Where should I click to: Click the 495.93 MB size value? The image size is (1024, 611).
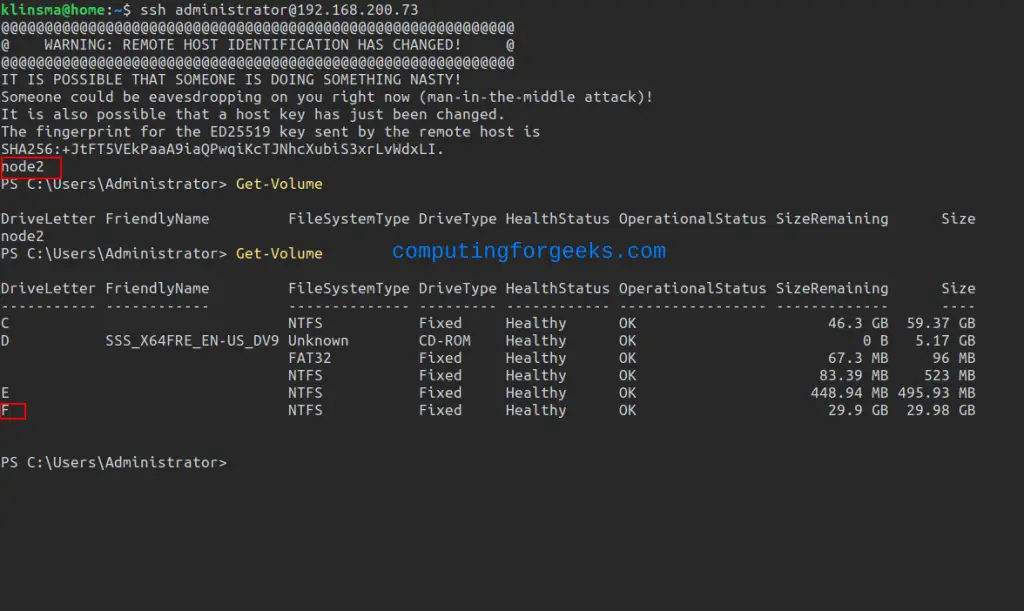936,393
